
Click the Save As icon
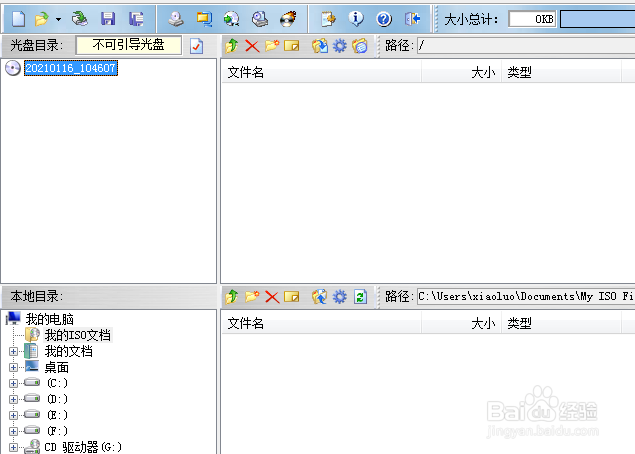point(136,19)
